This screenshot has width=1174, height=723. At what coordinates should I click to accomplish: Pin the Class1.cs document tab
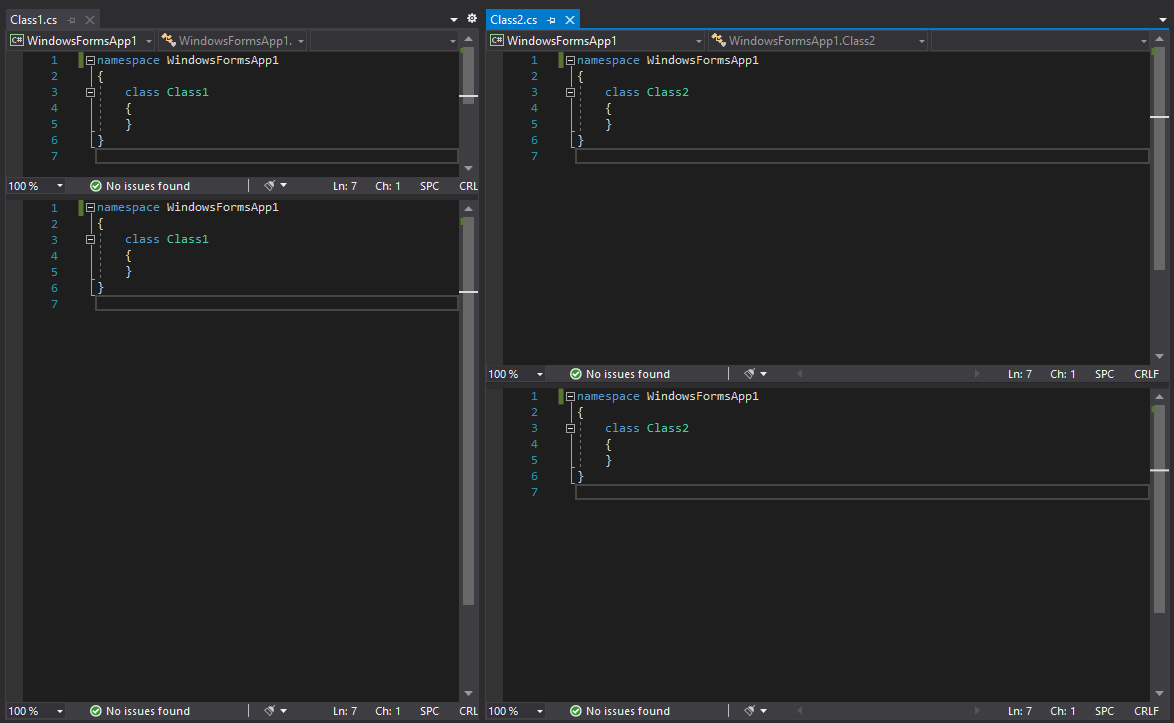[71, 17]
